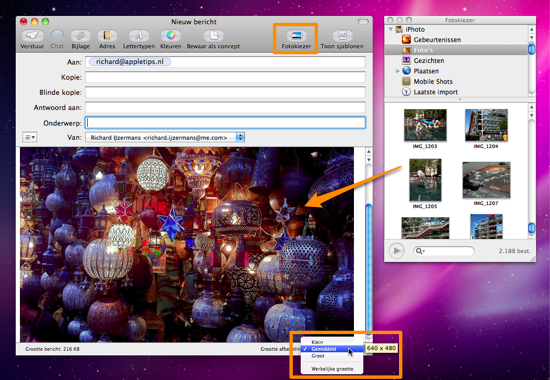
Task: Open the Adres address book
Action: (x=107, y=39)
